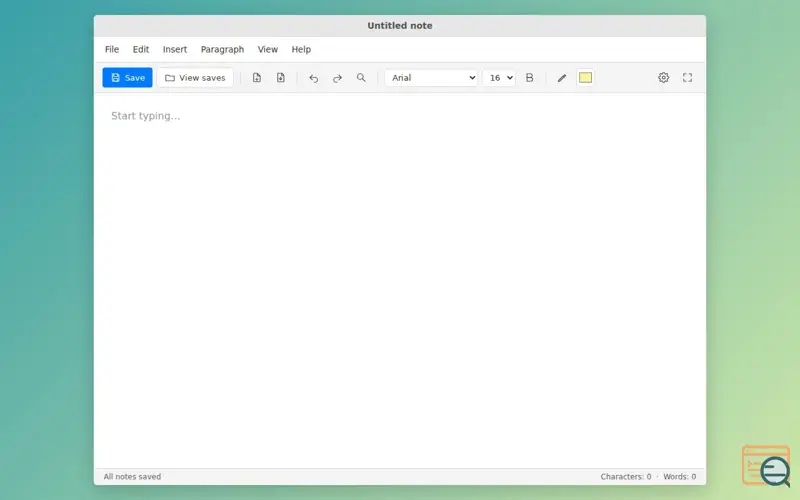Select the pen text color tool
The image size is (800, 500).
562,78
